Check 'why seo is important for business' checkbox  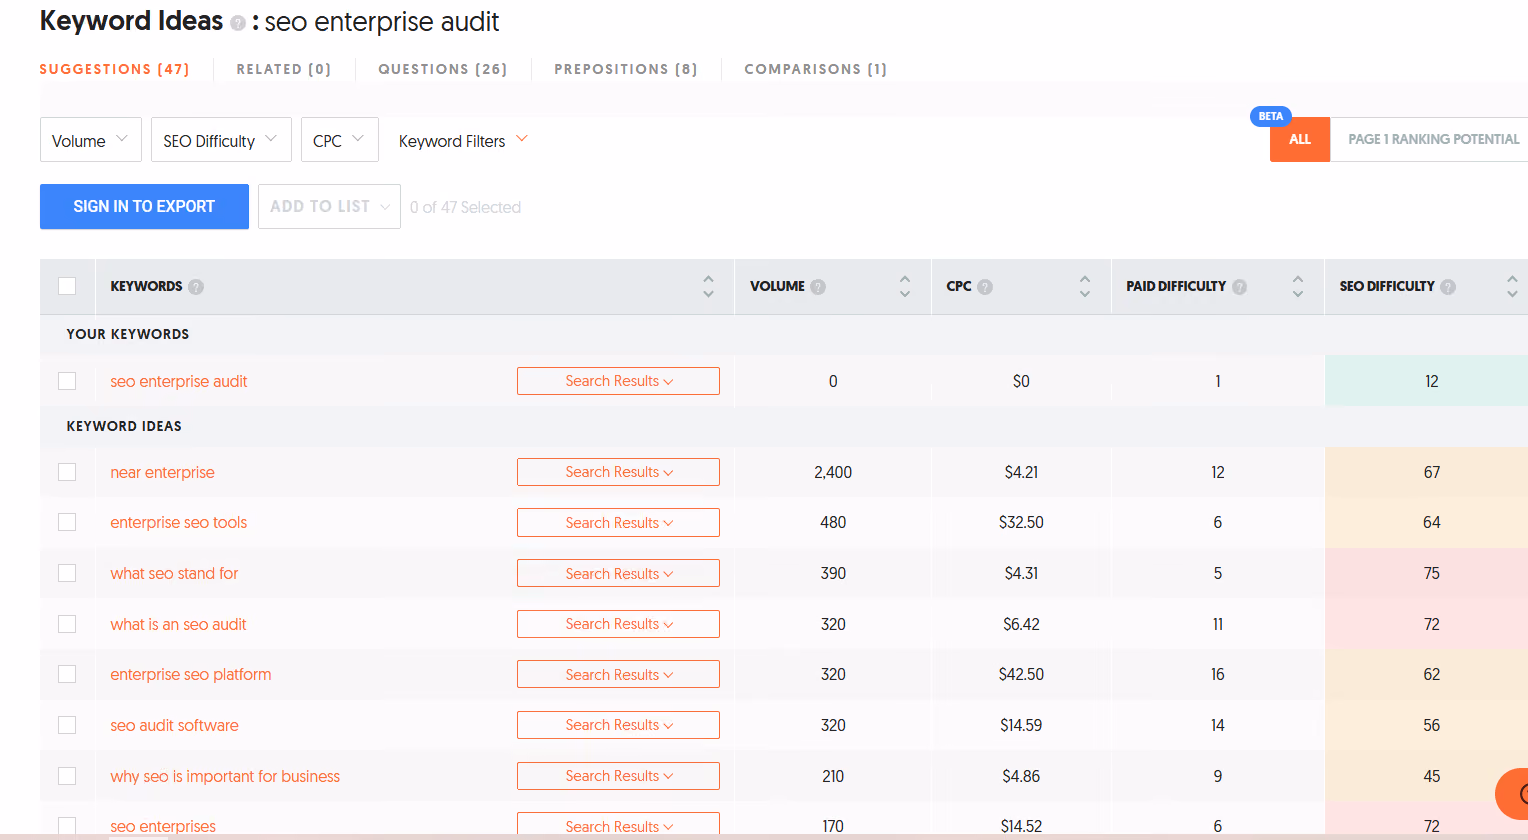(67, 776)
